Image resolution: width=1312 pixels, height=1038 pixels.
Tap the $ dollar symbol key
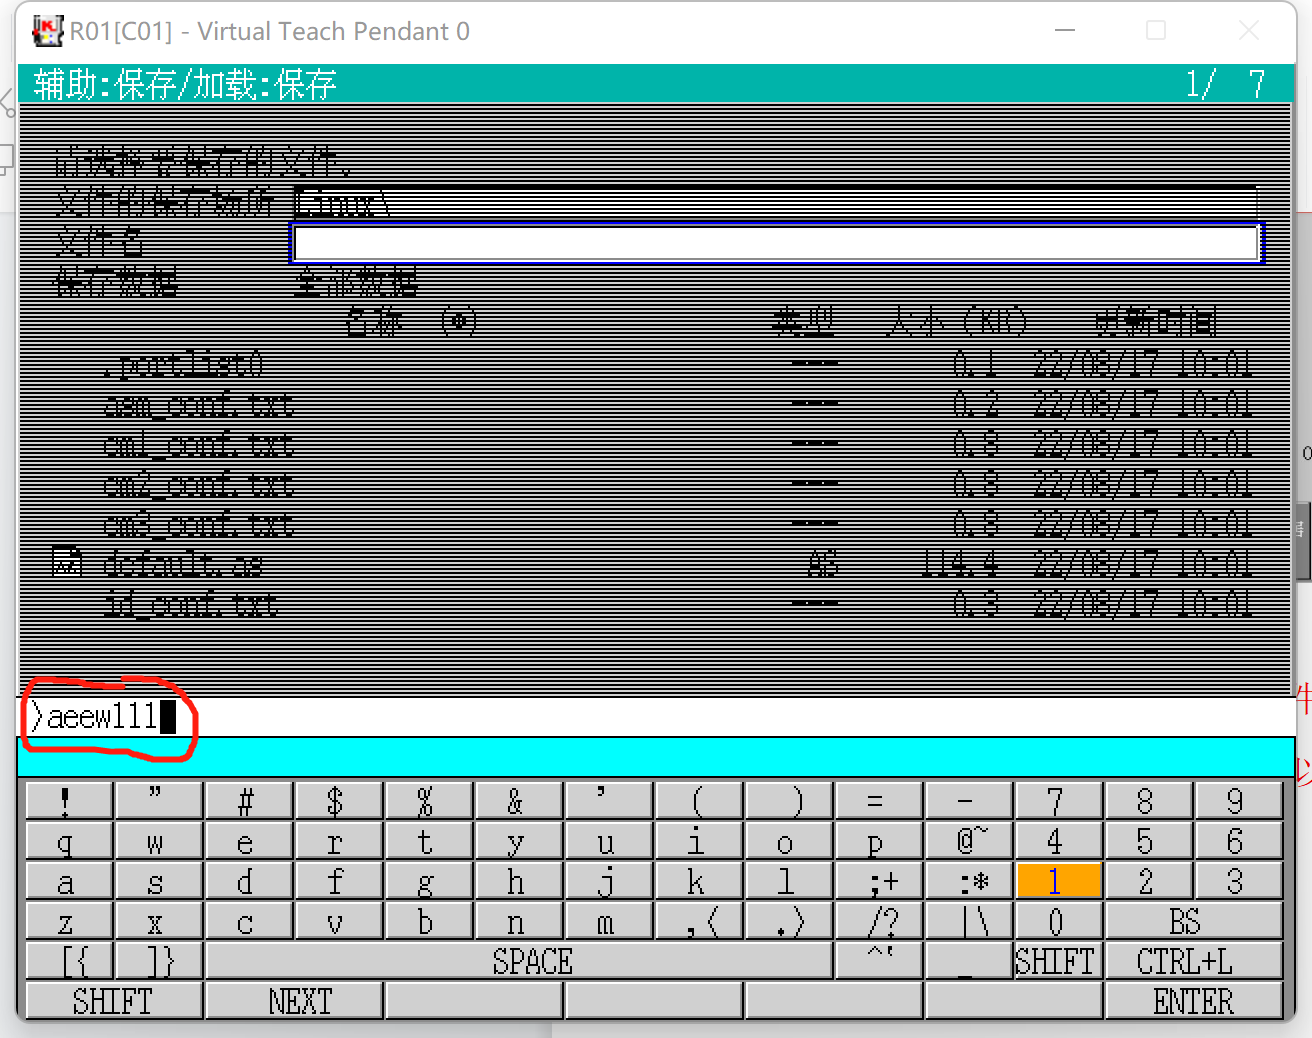coord(338,801)
